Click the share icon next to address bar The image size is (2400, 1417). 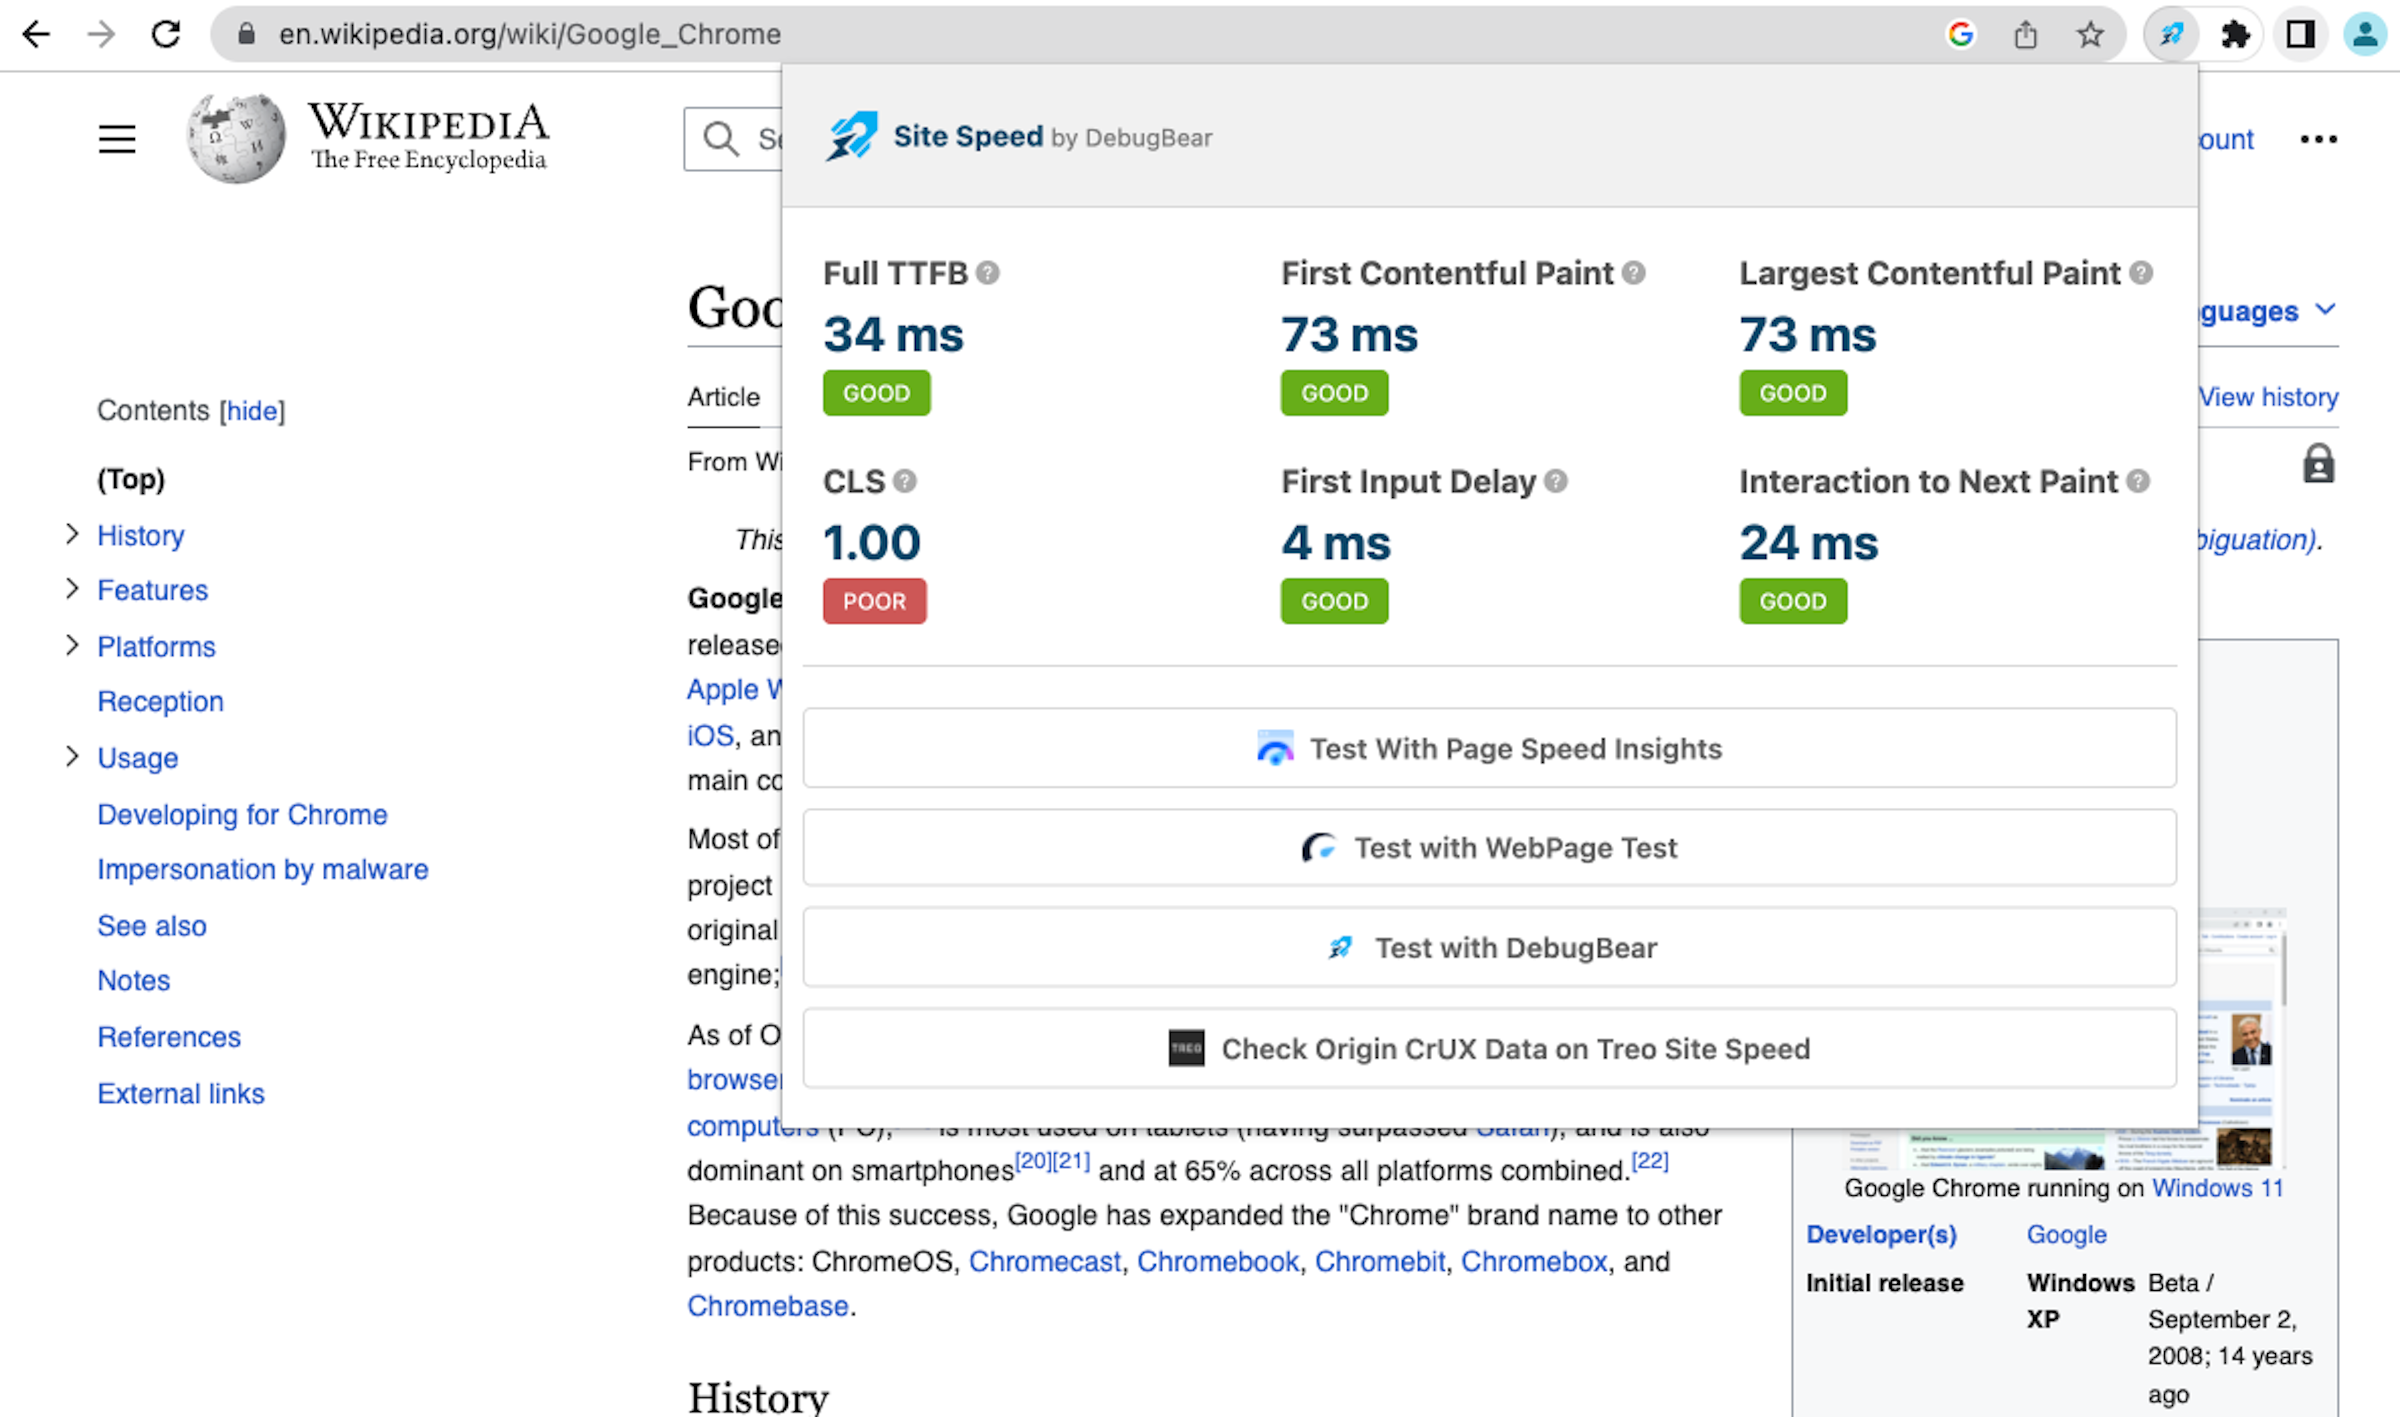tap(2025, 33)
